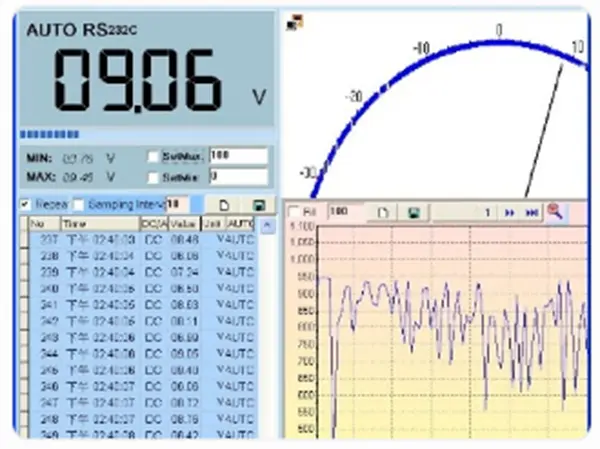Uncheck the Repeat checkbox
This screenshot has width=600, height=449.
25,204
